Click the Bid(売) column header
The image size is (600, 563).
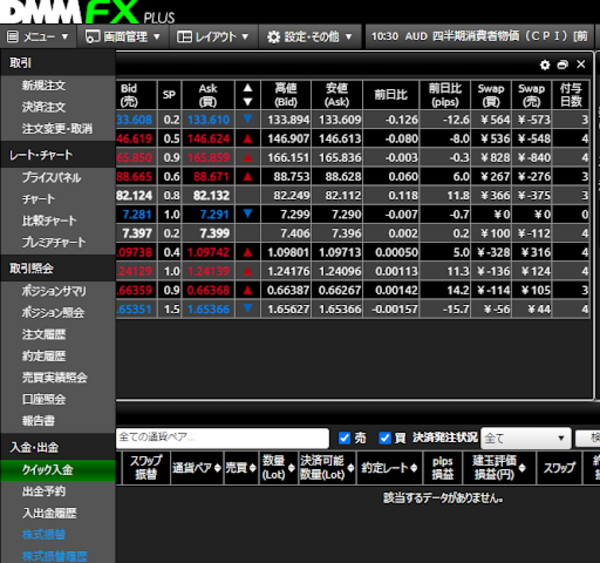136,95
